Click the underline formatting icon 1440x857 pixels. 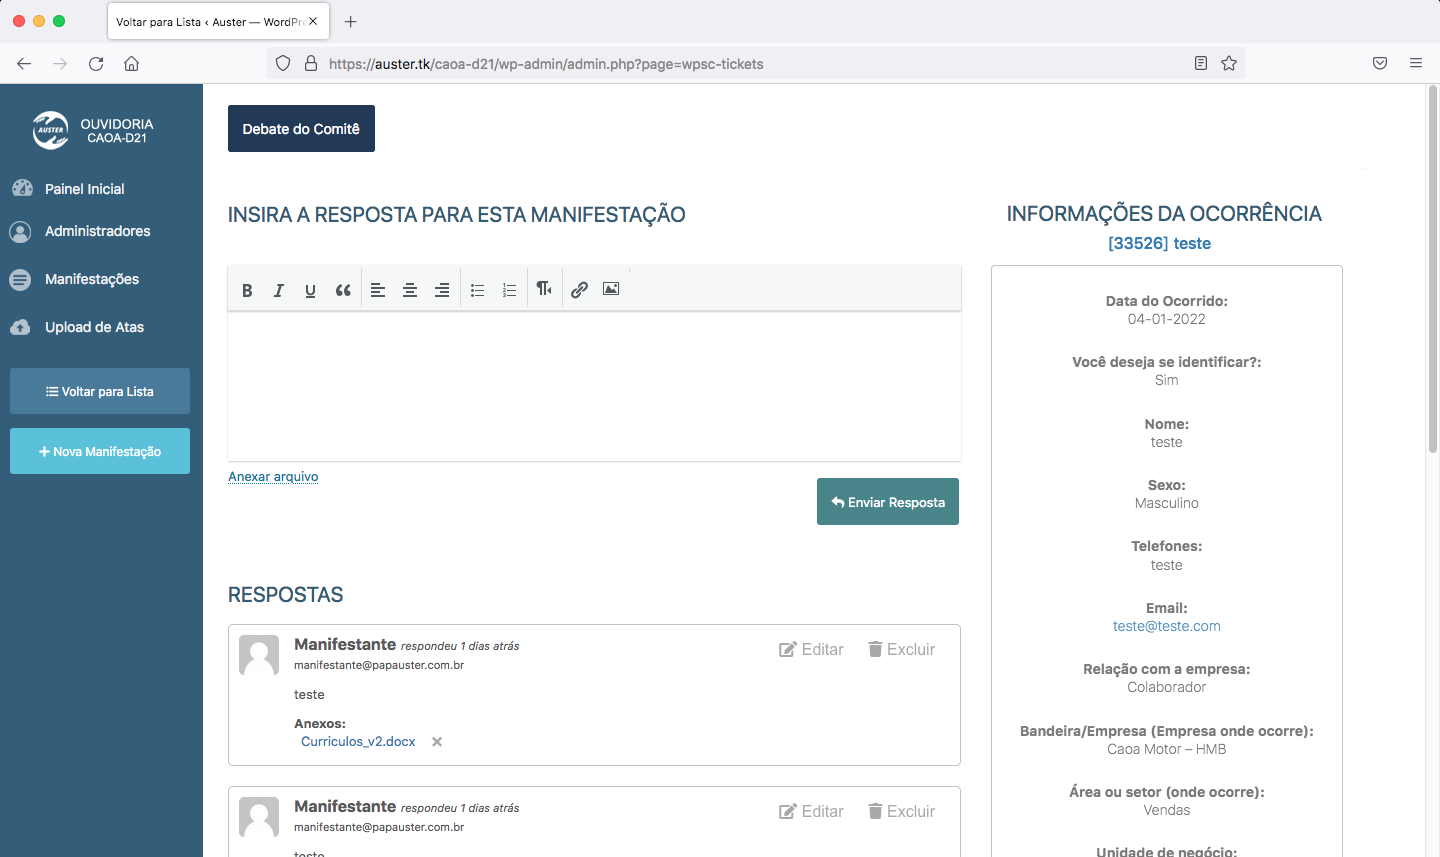(310, 290)
